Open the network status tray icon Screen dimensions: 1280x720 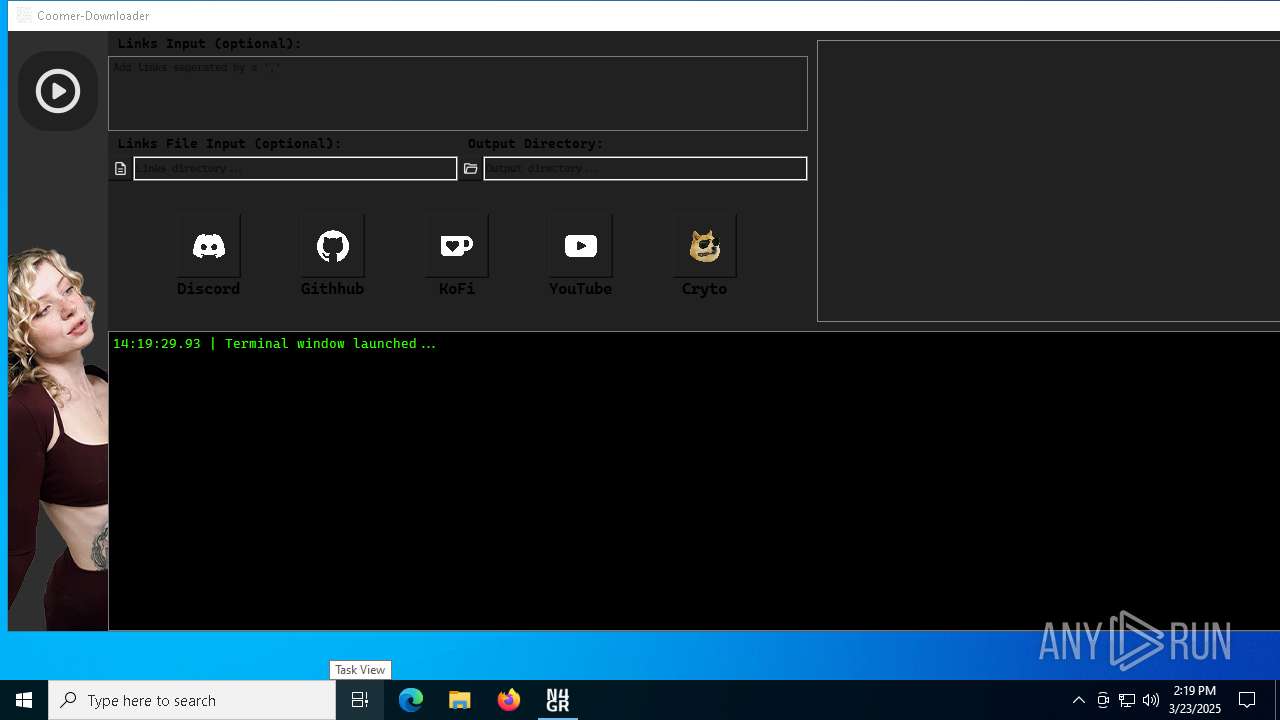click(1127, 700)
